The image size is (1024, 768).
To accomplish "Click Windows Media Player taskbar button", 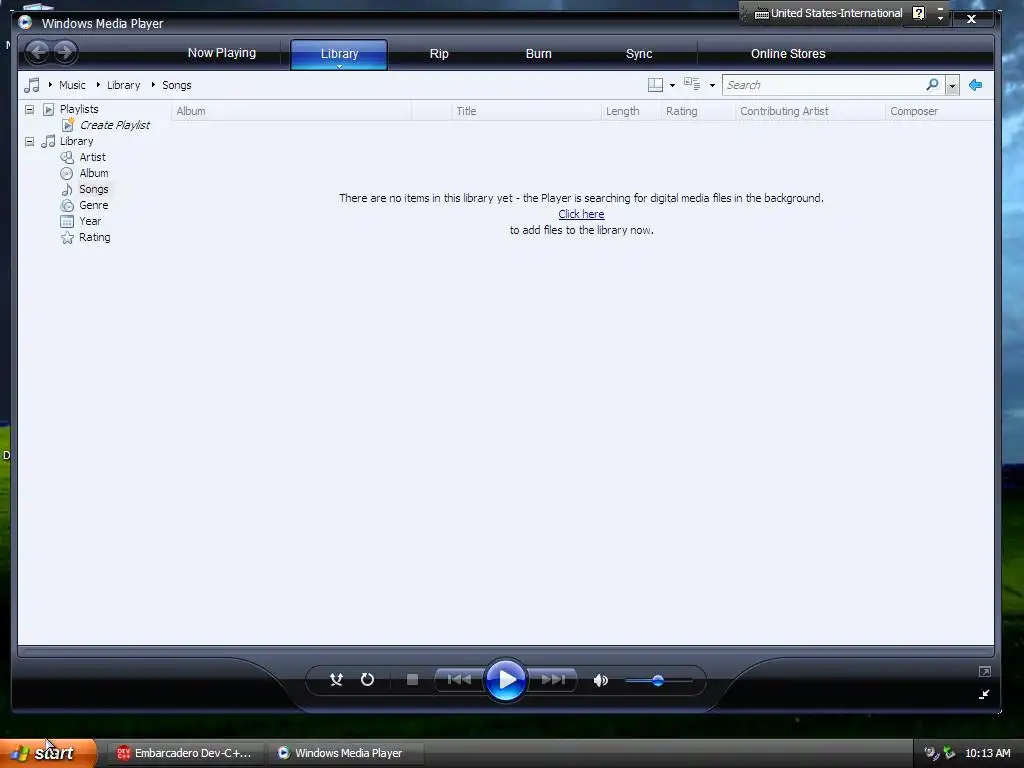I will [x=344, y=753].
